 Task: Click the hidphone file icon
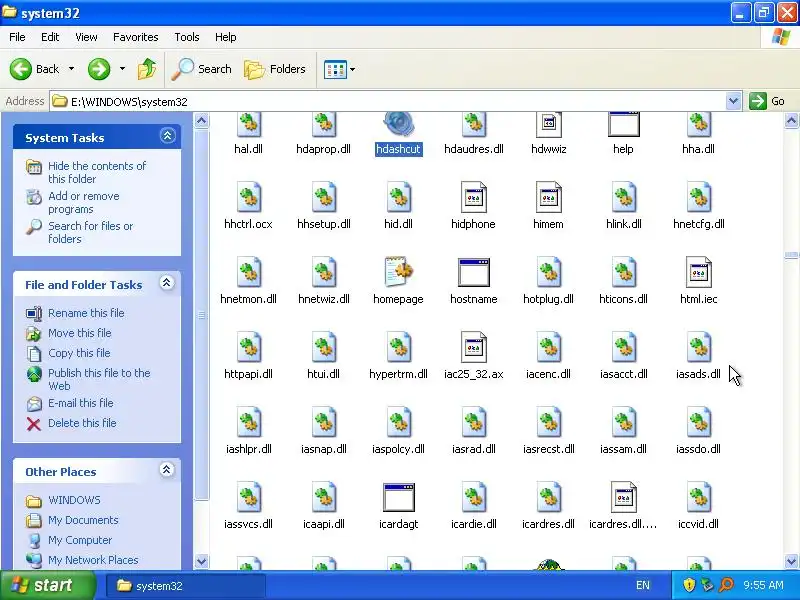click(x=473, y=197)
